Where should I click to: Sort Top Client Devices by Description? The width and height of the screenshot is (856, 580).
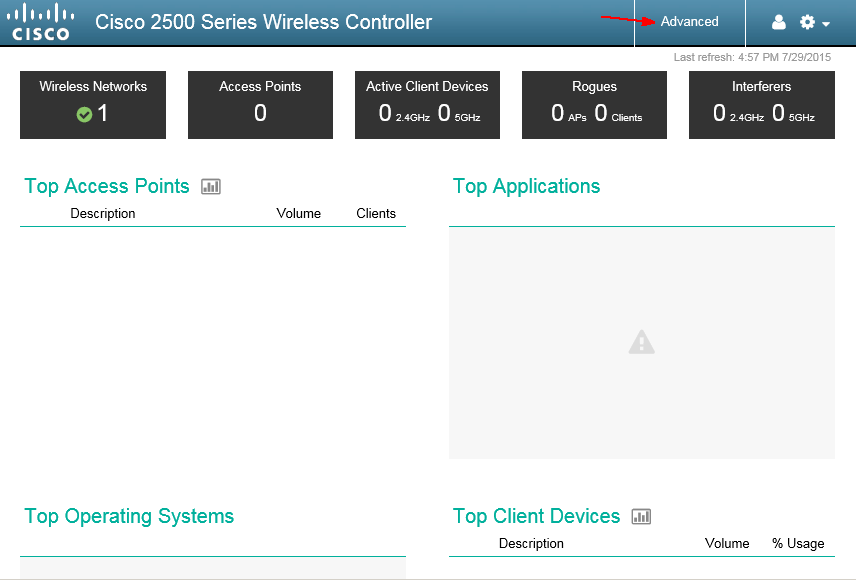[x=531, y=543]
